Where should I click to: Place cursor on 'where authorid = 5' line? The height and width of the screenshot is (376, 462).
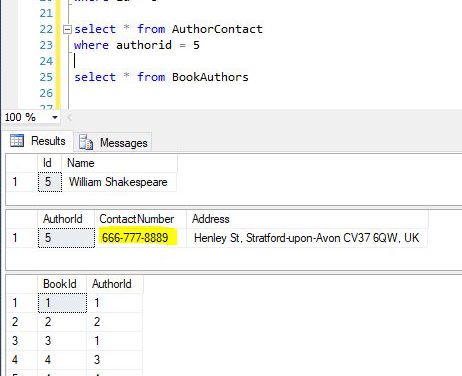[x=137, y=45]
